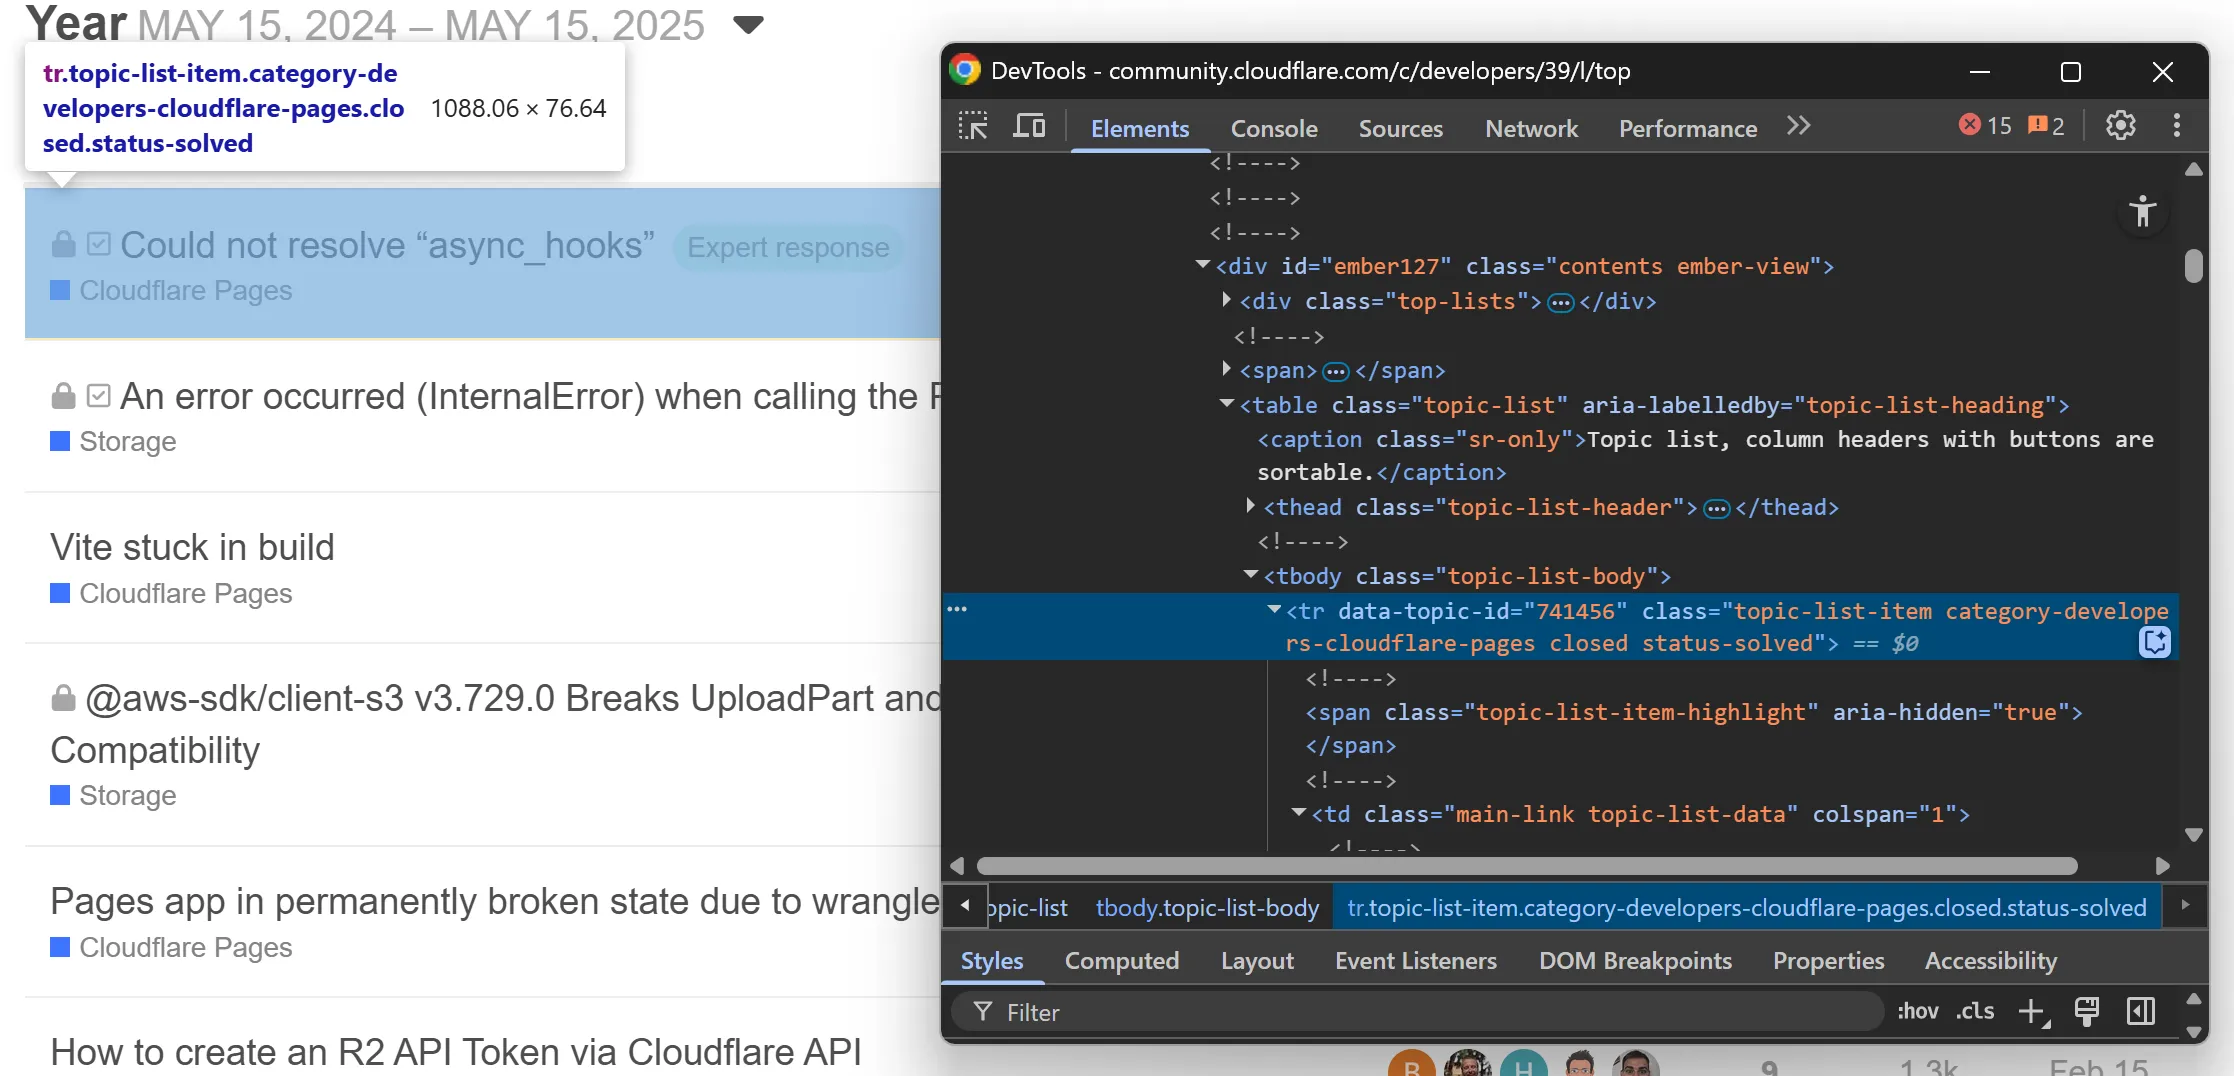Open topic 'How to create an R2 API Token'

(456, 1052)
